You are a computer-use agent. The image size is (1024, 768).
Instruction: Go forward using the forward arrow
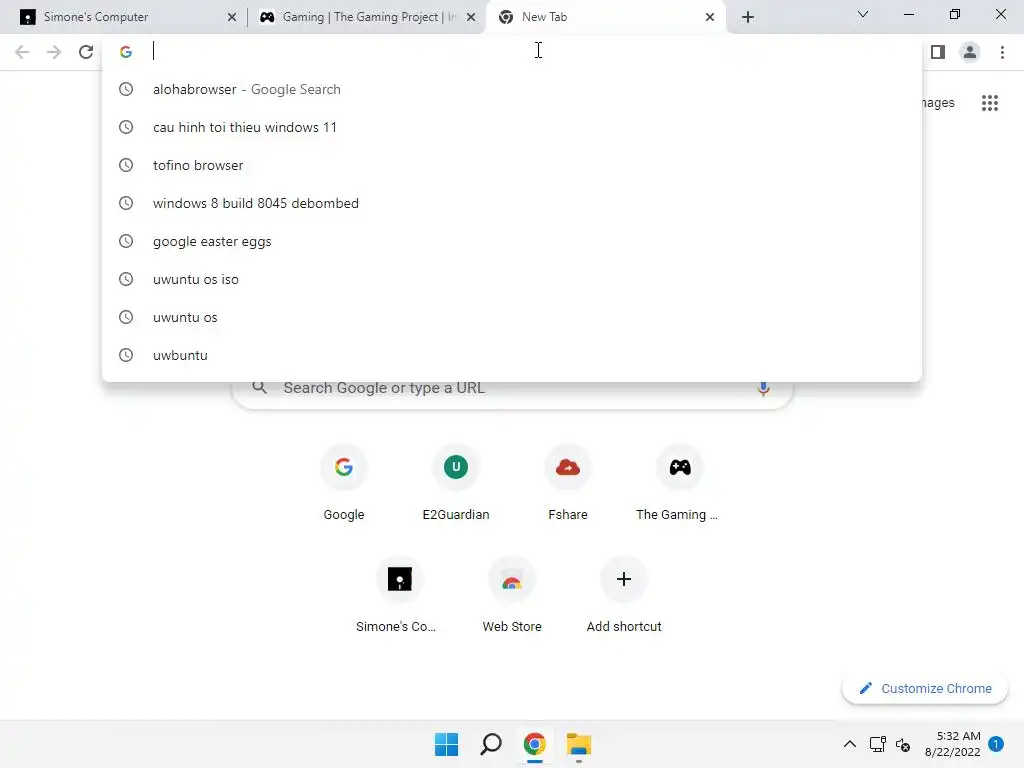(54, 52)
